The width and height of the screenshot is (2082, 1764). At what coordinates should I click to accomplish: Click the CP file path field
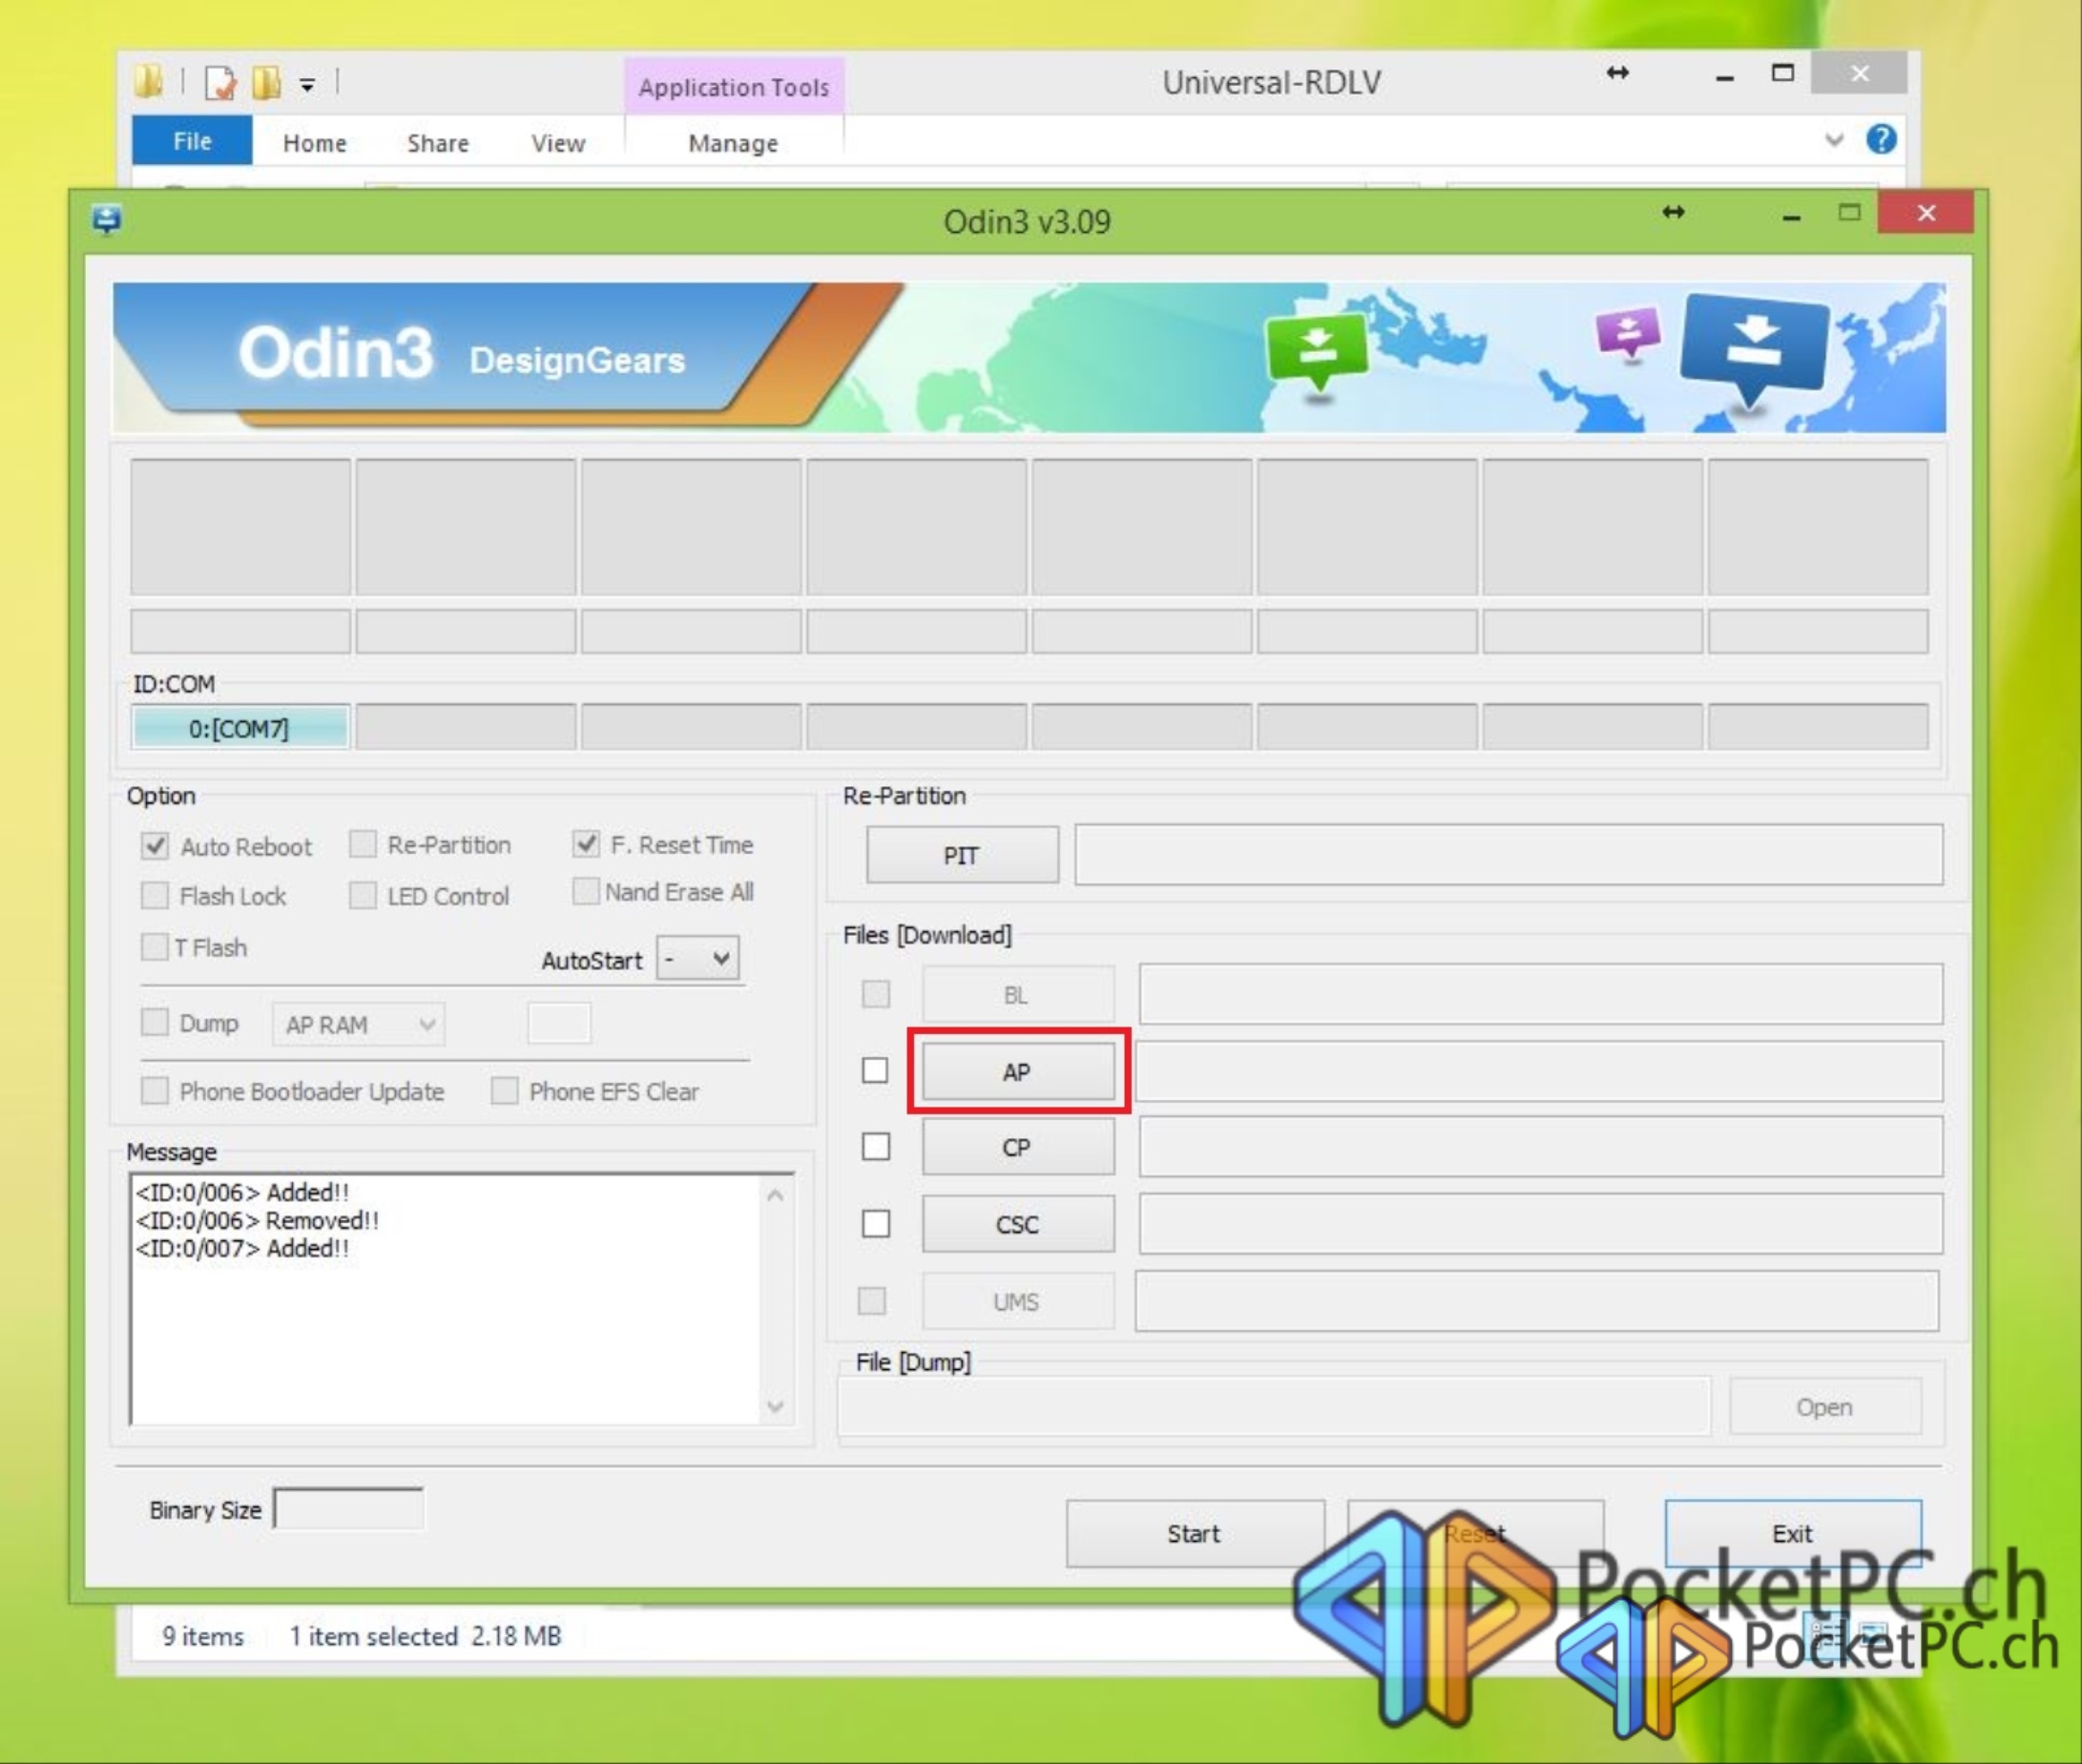tap(1540, 1147)
